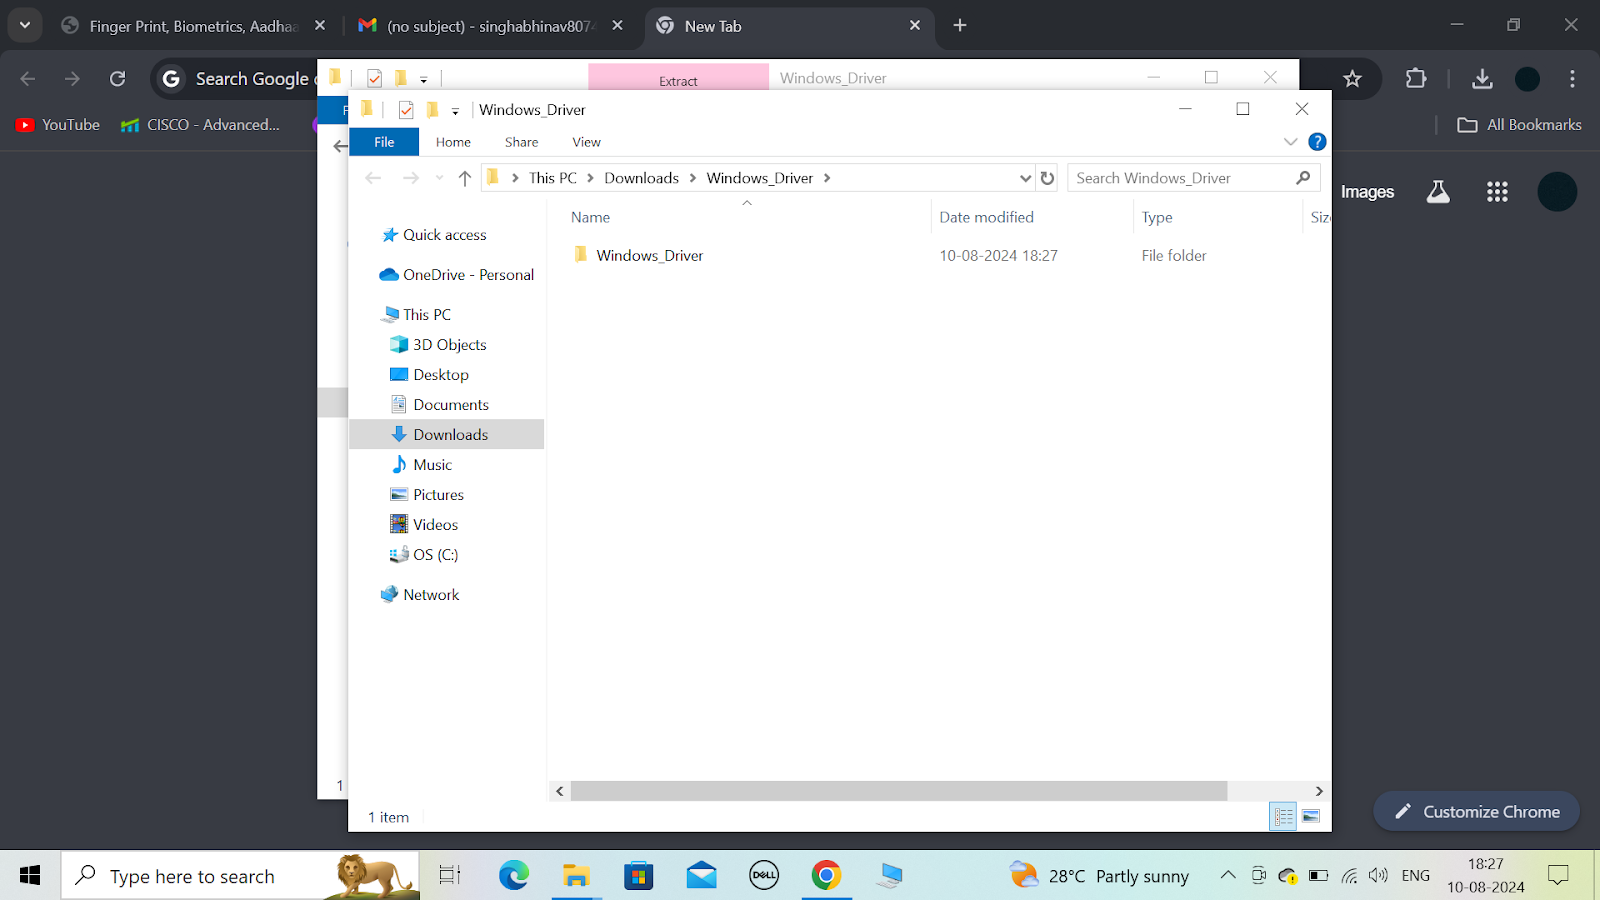This screenshot has height=900, width=1600.
Task: Sort by the Type column header
Action: click(1157, 217)
